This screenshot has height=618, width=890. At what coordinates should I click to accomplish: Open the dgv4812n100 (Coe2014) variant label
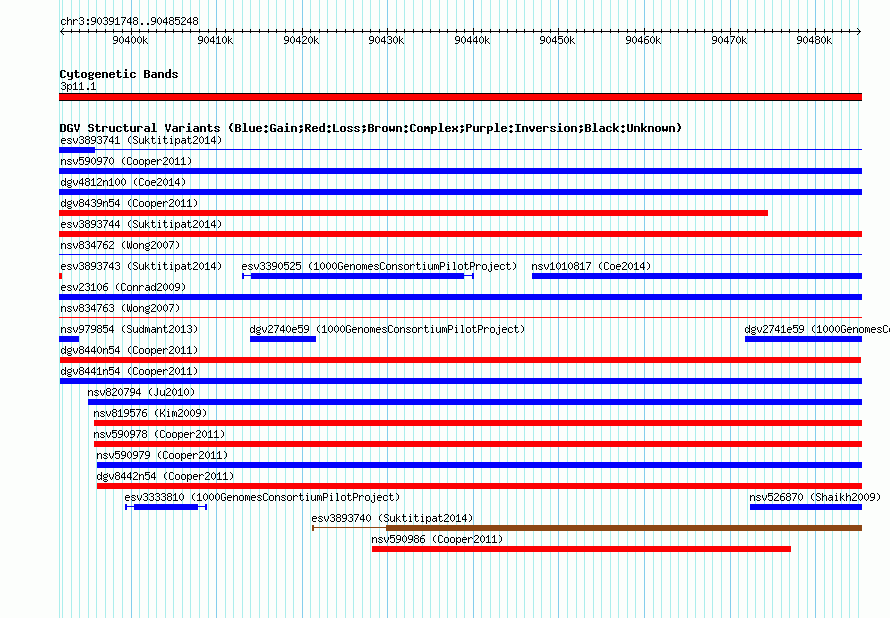pos(123,182)
